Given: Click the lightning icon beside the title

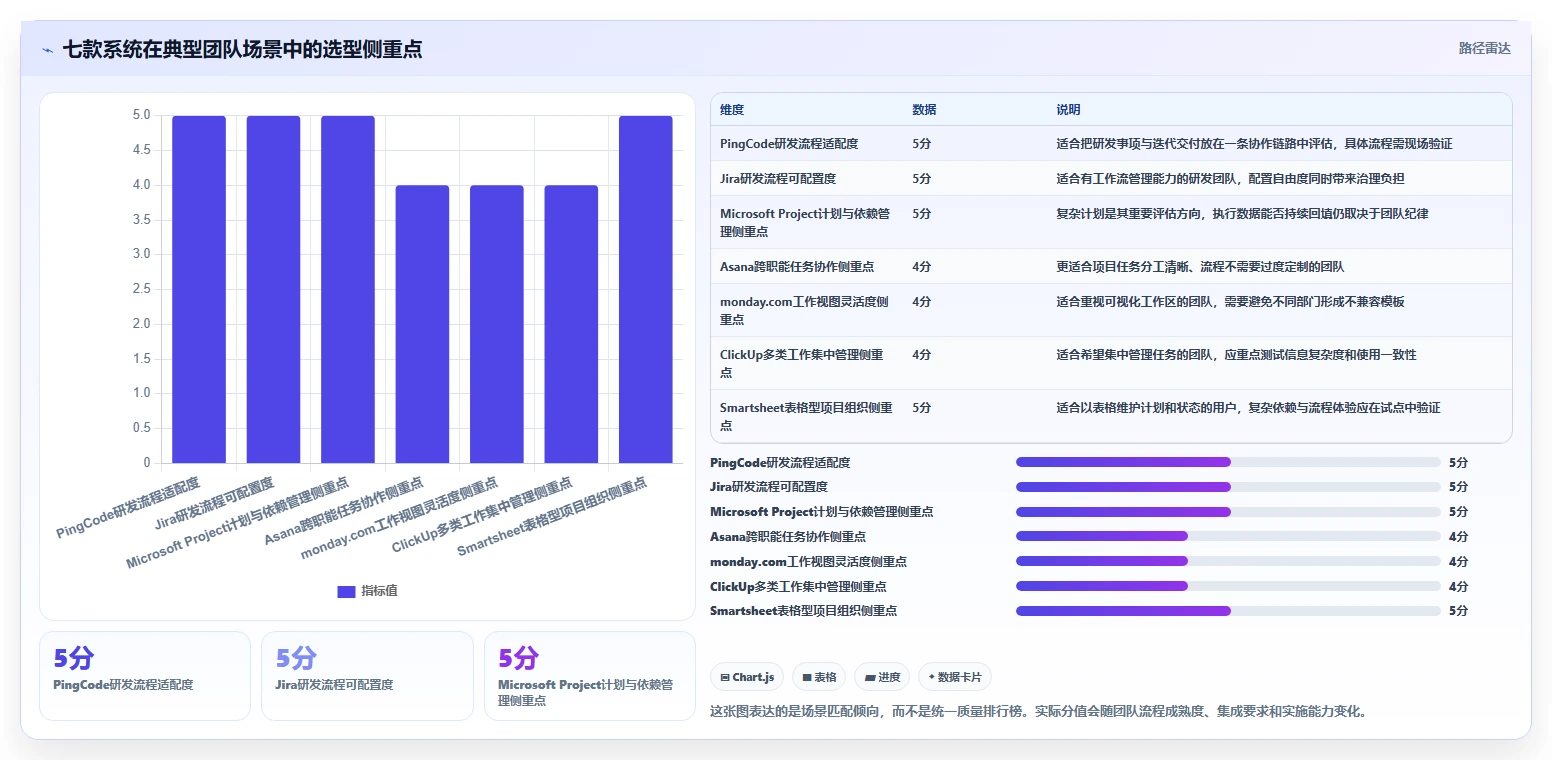Looking at the screenshot, I should point(47,49).
